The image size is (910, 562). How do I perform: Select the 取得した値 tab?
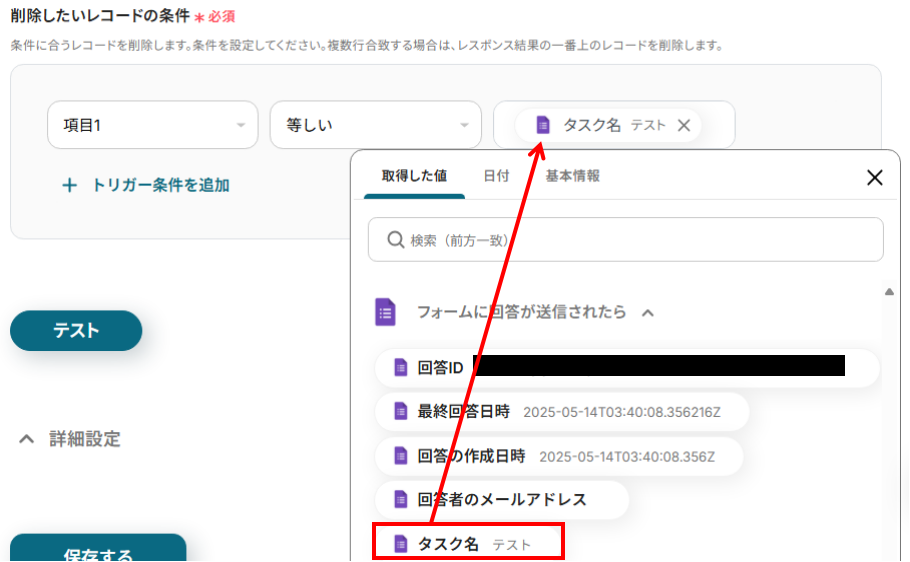point(414,176)
